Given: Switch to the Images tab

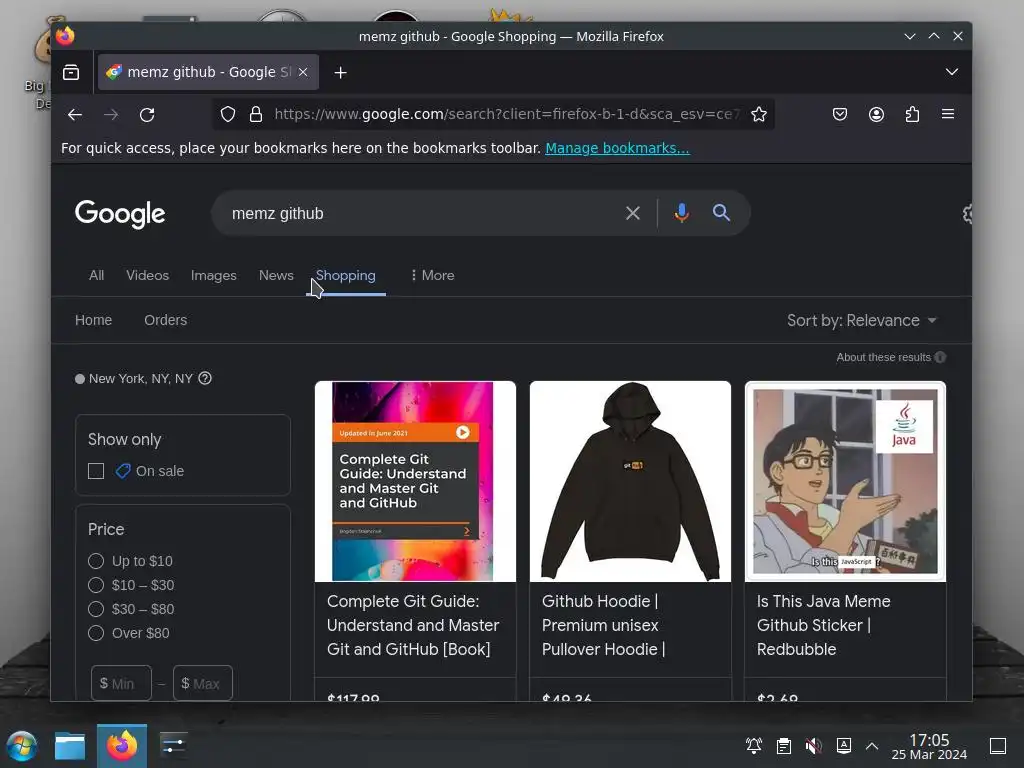Looking at the screenshot, I should (214, 276).
